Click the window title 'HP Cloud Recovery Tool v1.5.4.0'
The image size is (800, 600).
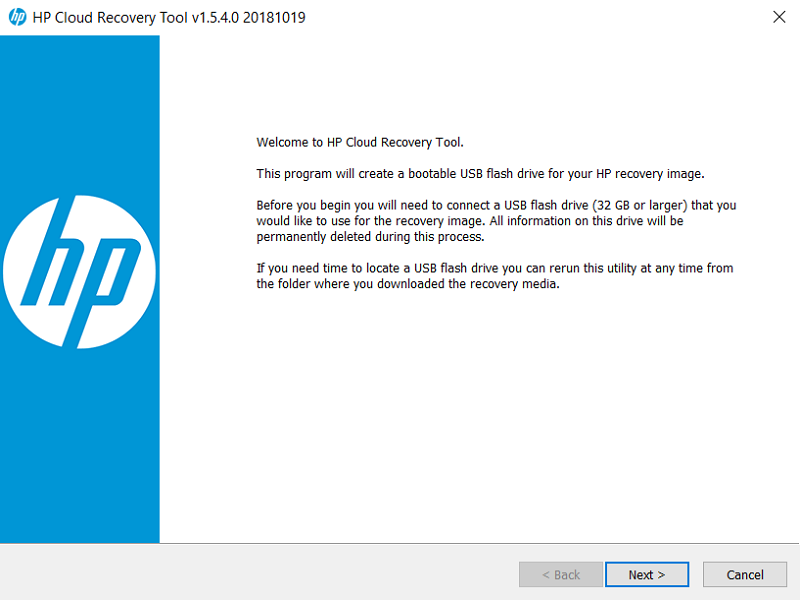[x=169, y=17]
